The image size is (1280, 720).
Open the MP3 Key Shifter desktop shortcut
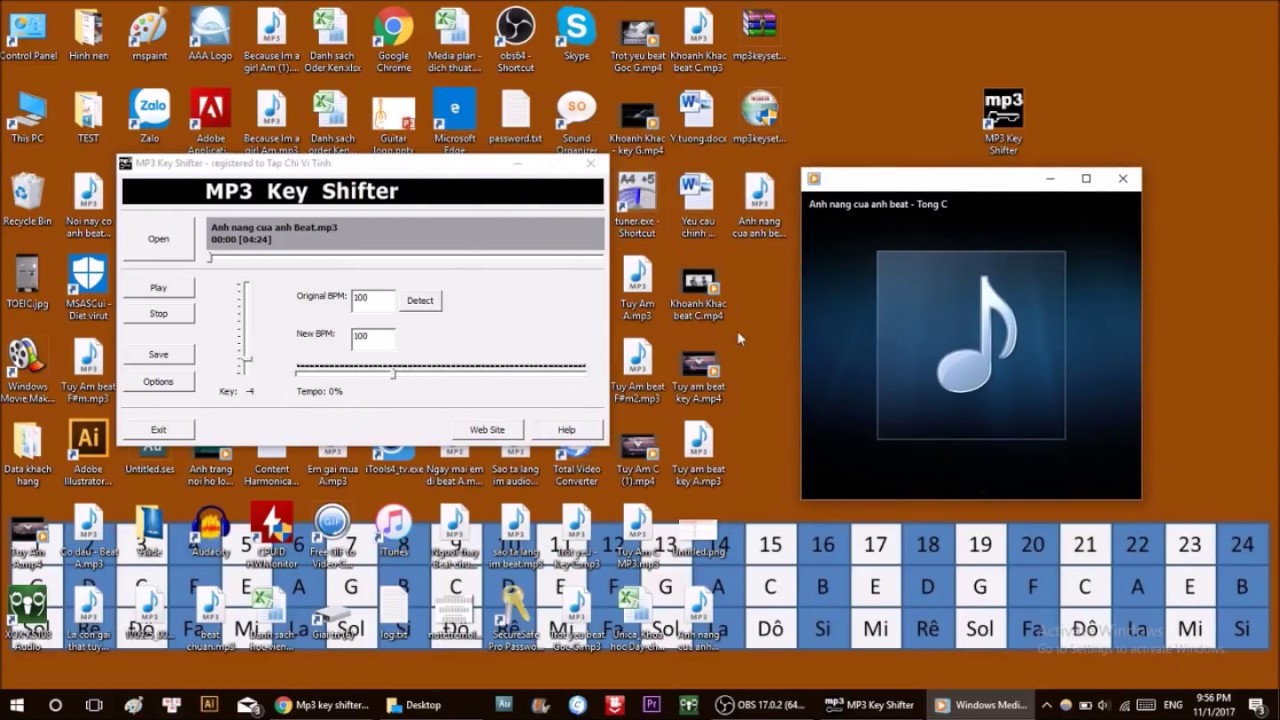[1003, 122]
